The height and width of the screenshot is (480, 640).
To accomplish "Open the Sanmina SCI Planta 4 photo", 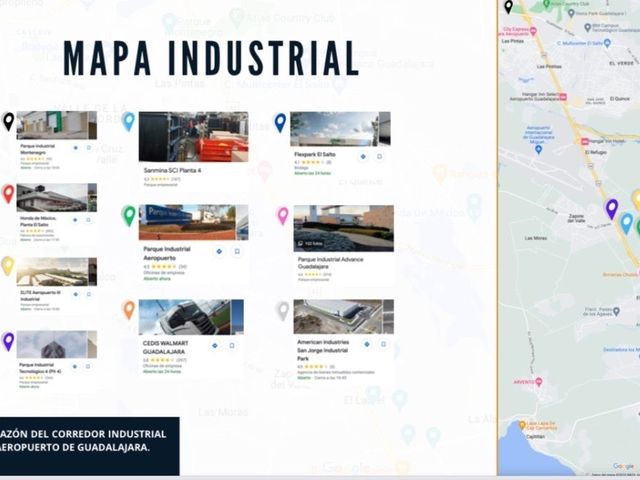I will coord(193,137).
